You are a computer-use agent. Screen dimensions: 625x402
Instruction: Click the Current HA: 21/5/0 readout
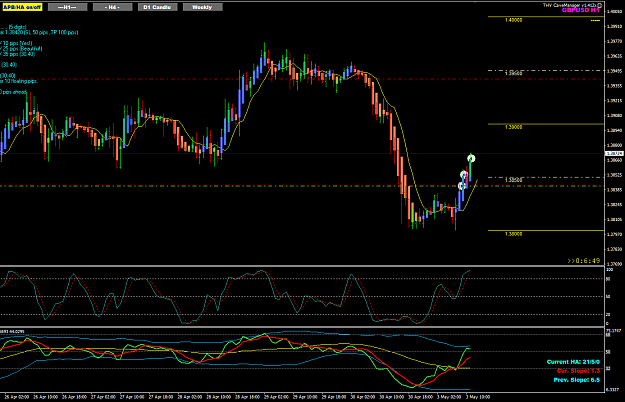[x=573, y=362]
